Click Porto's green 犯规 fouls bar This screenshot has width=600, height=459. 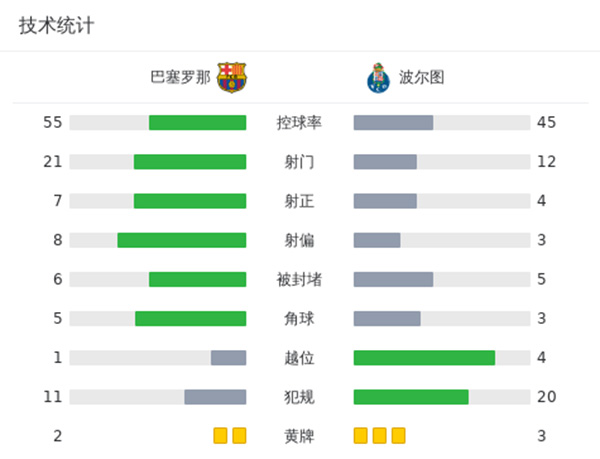411,397
